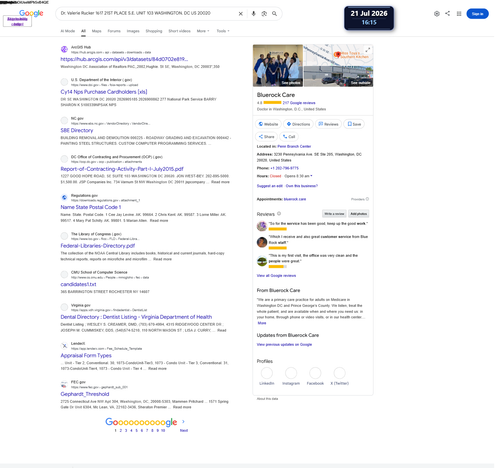This screenshot has width=500, height=468.
Task: Open the Cy14 Nps Purchase Cardholders result
Action: pyautogui.click(x=104, y=92)
